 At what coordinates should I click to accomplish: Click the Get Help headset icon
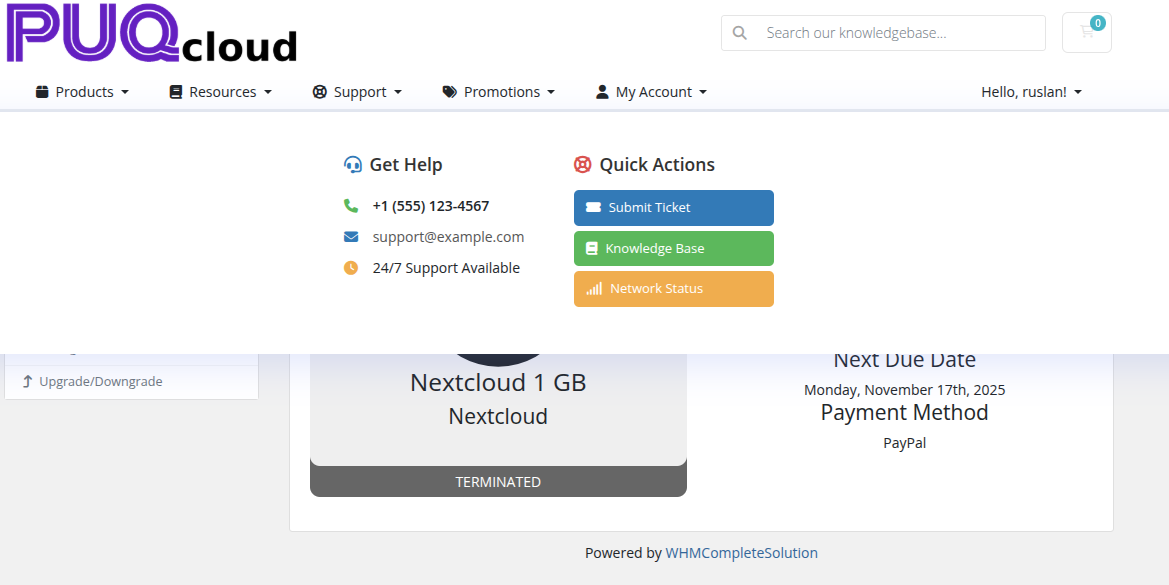click(x=352, y=165)
